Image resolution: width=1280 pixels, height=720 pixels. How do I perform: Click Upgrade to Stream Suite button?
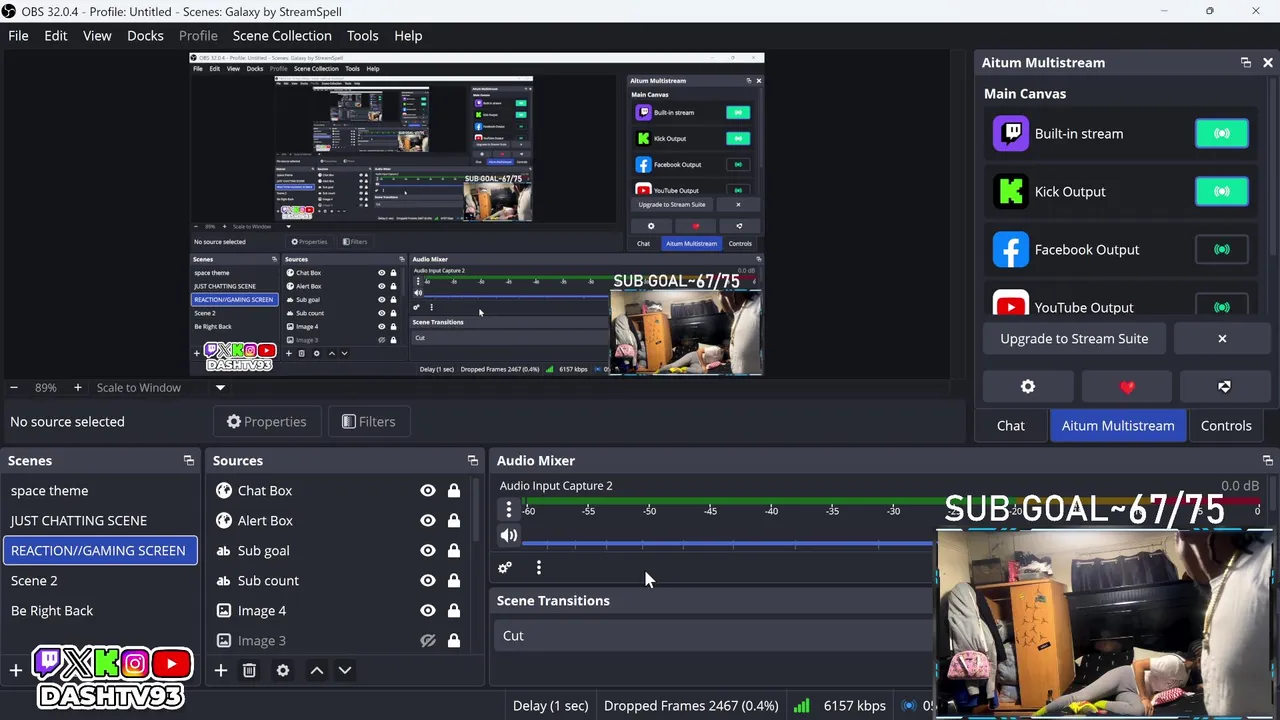[x=1074, y=338]
